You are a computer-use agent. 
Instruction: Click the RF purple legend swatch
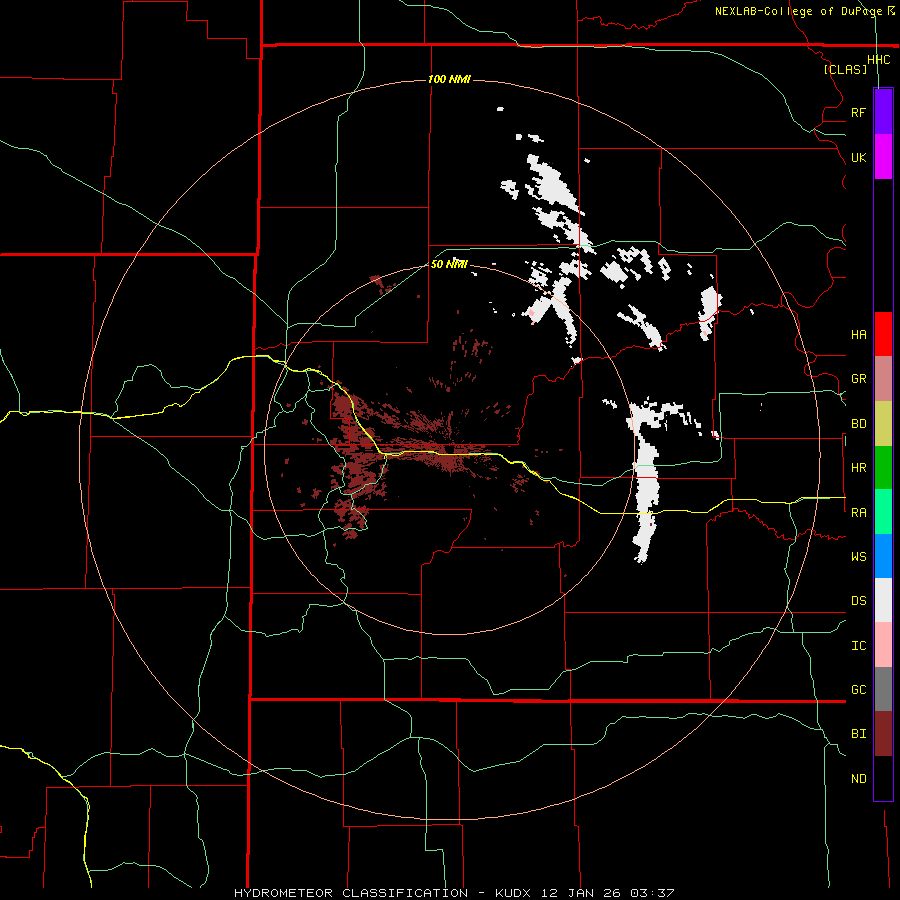pos(883,112)
